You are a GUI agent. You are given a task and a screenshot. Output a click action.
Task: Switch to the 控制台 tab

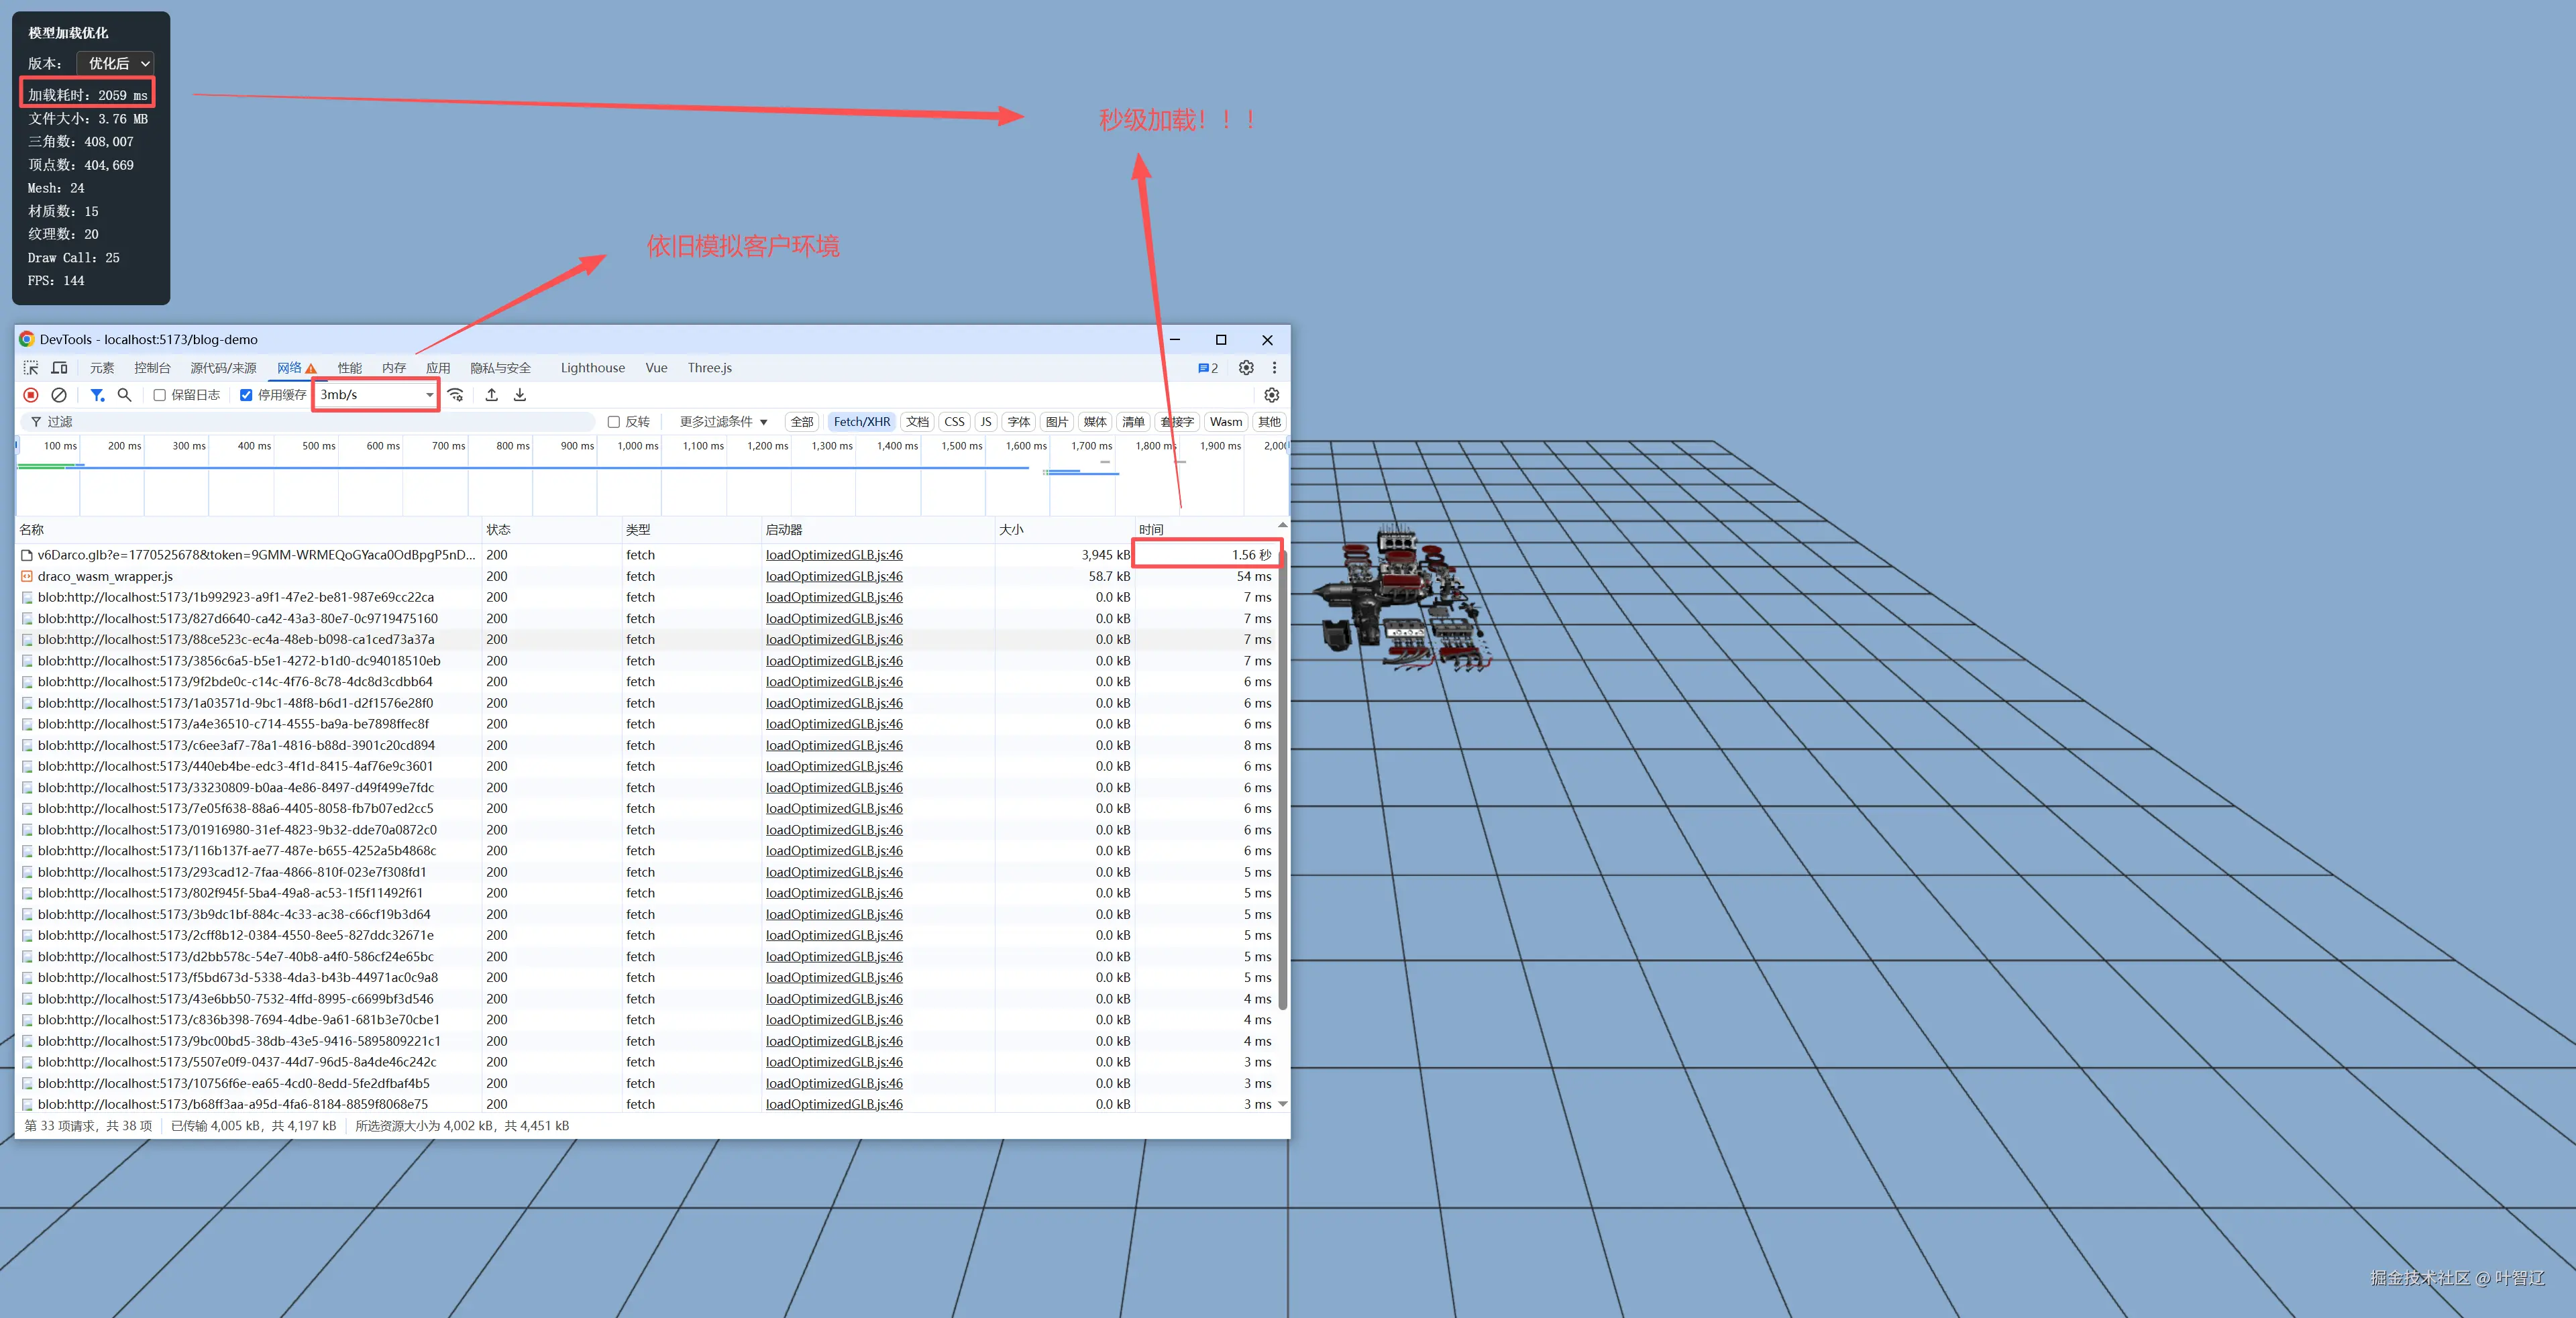pos(152,368)
